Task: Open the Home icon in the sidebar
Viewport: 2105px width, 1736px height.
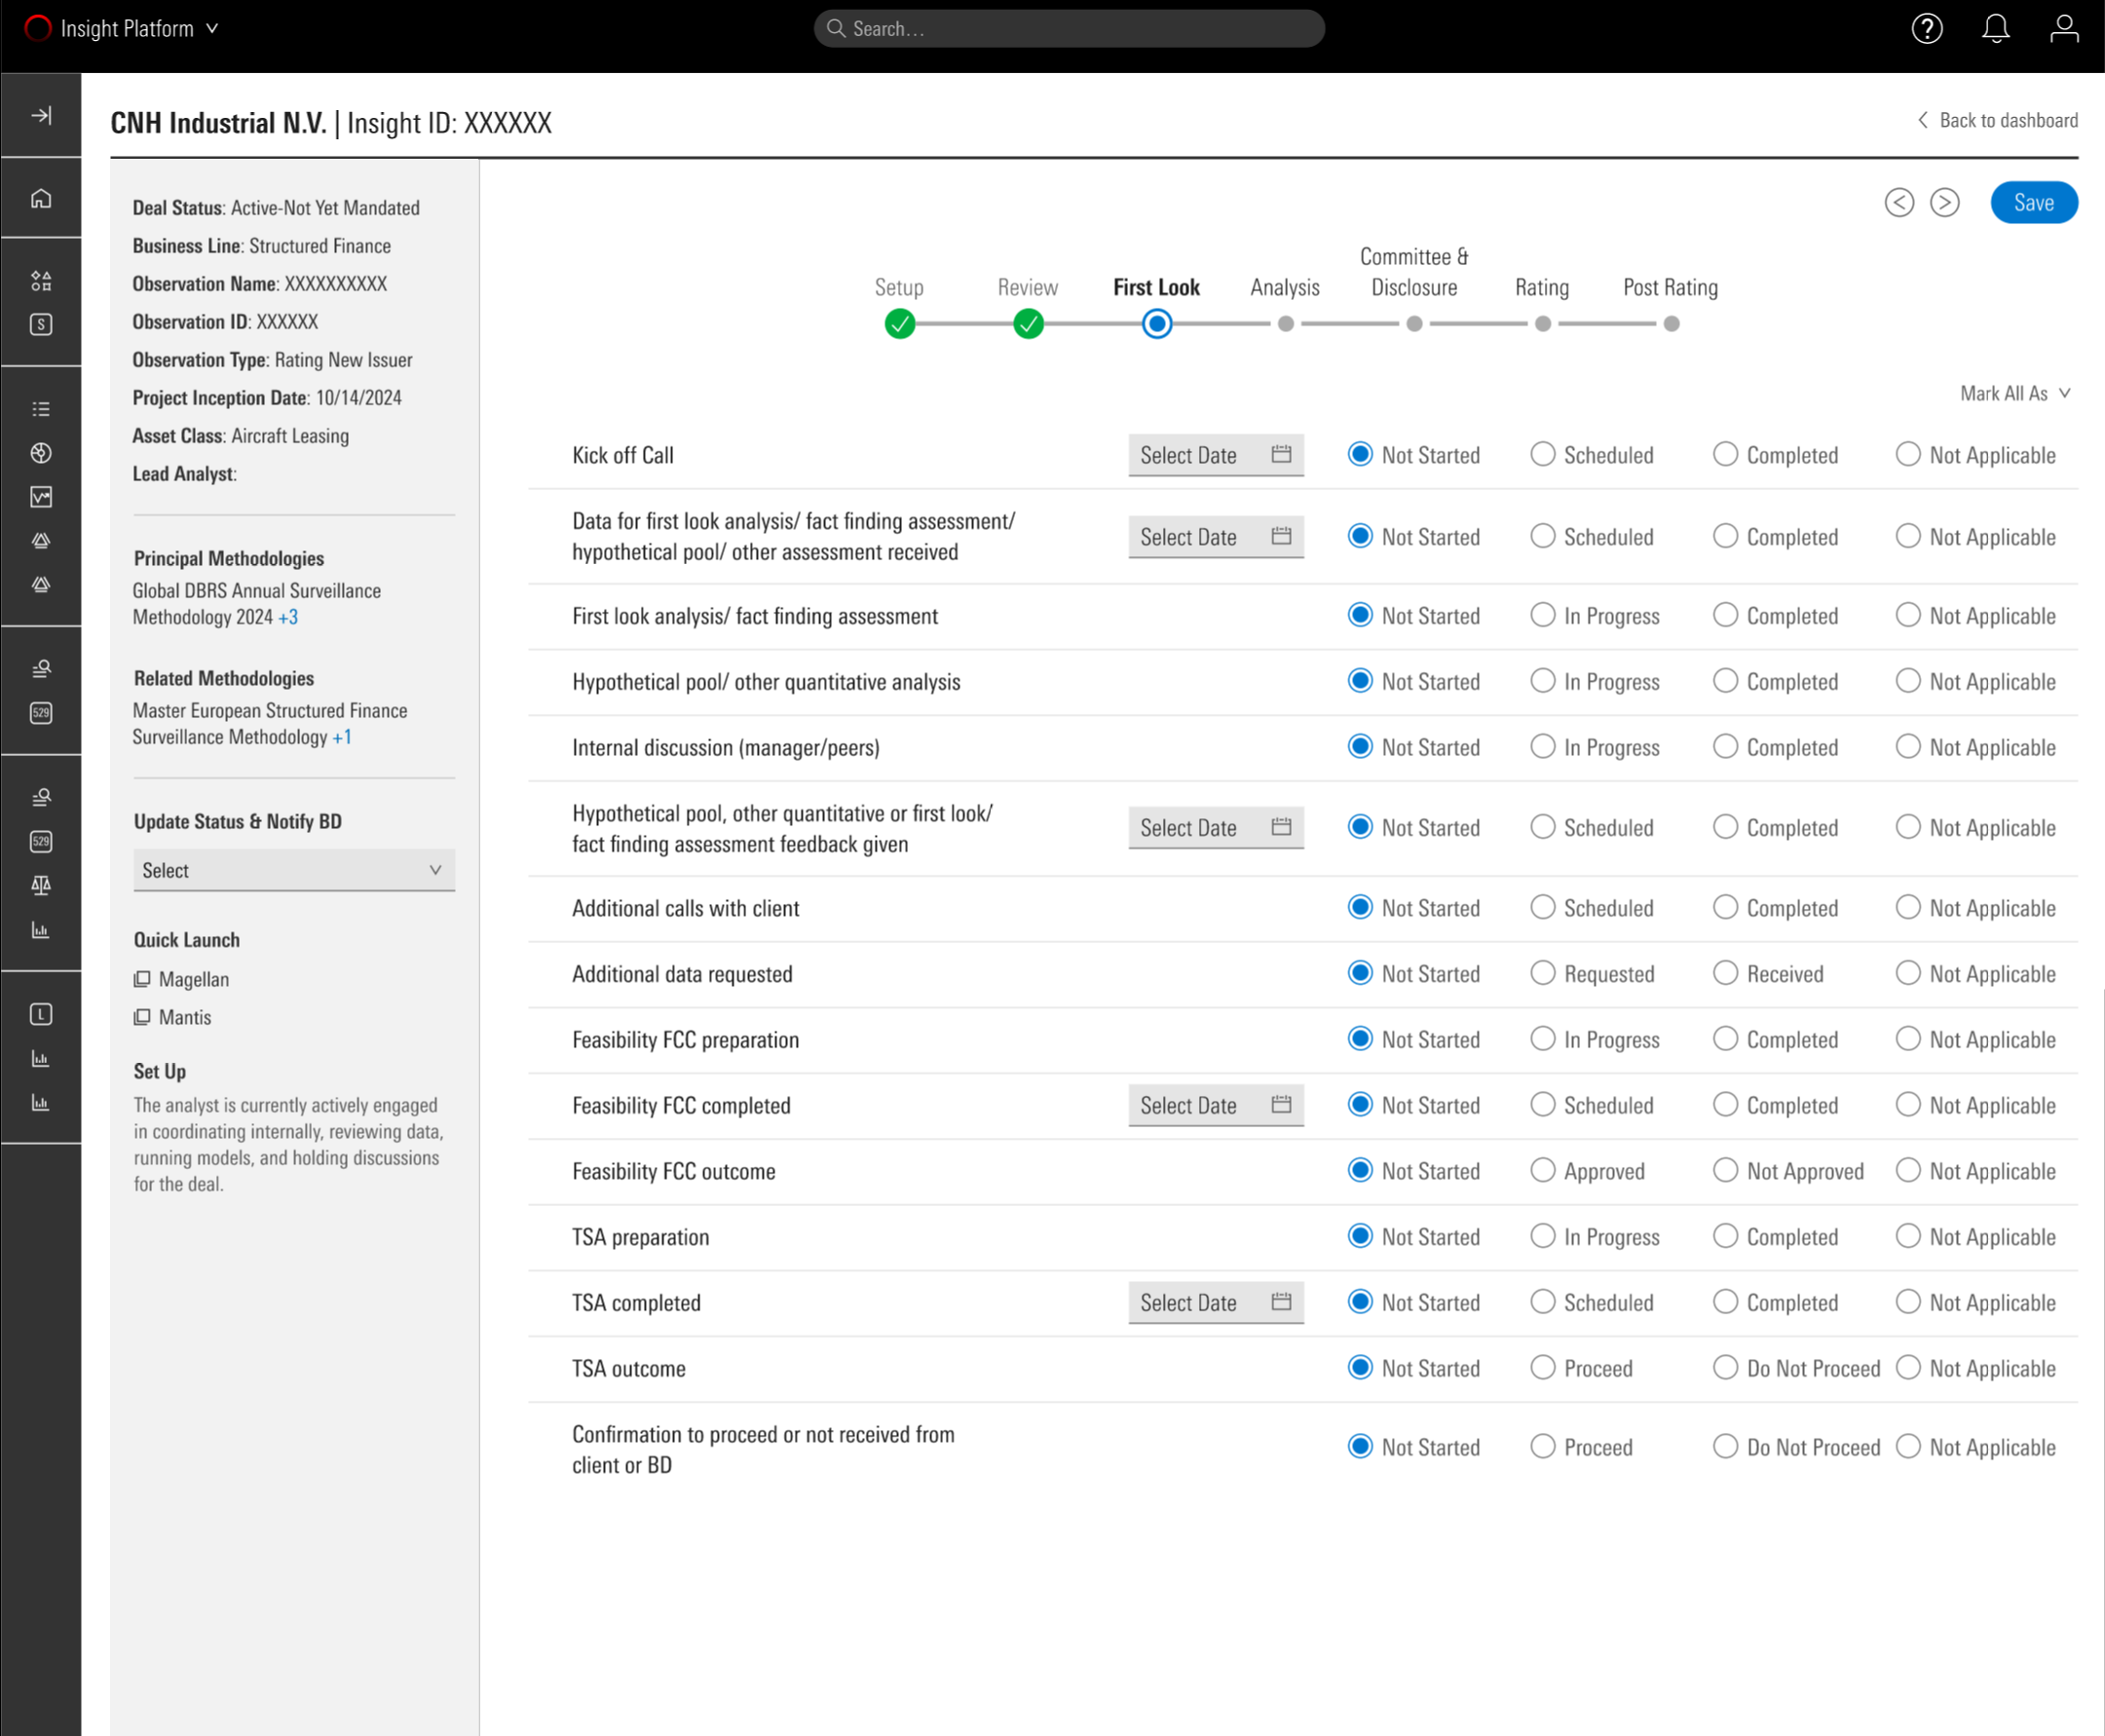Action: [x=41, y=198]
